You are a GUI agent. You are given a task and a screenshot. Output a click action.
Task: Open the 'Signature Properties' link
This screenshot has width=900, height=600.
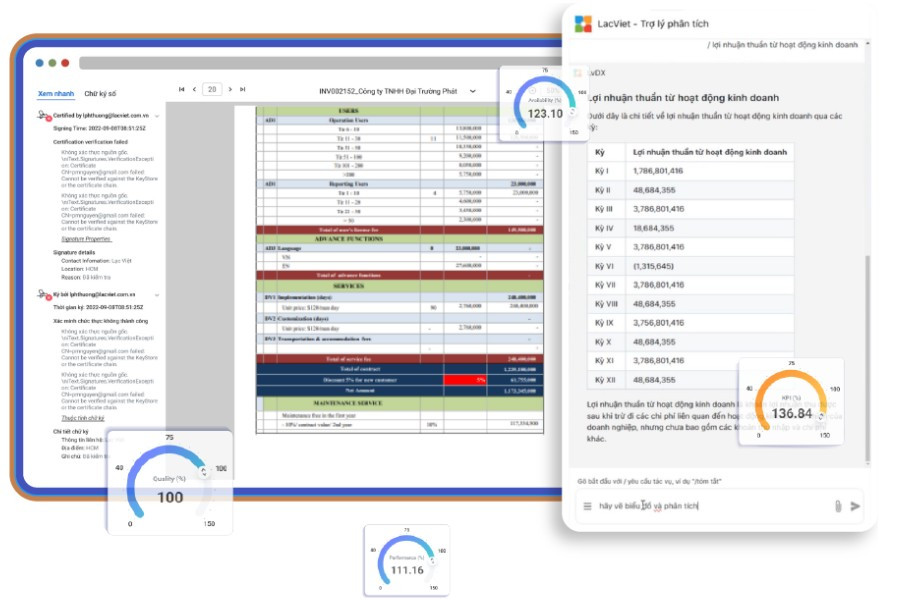(85, 240)
